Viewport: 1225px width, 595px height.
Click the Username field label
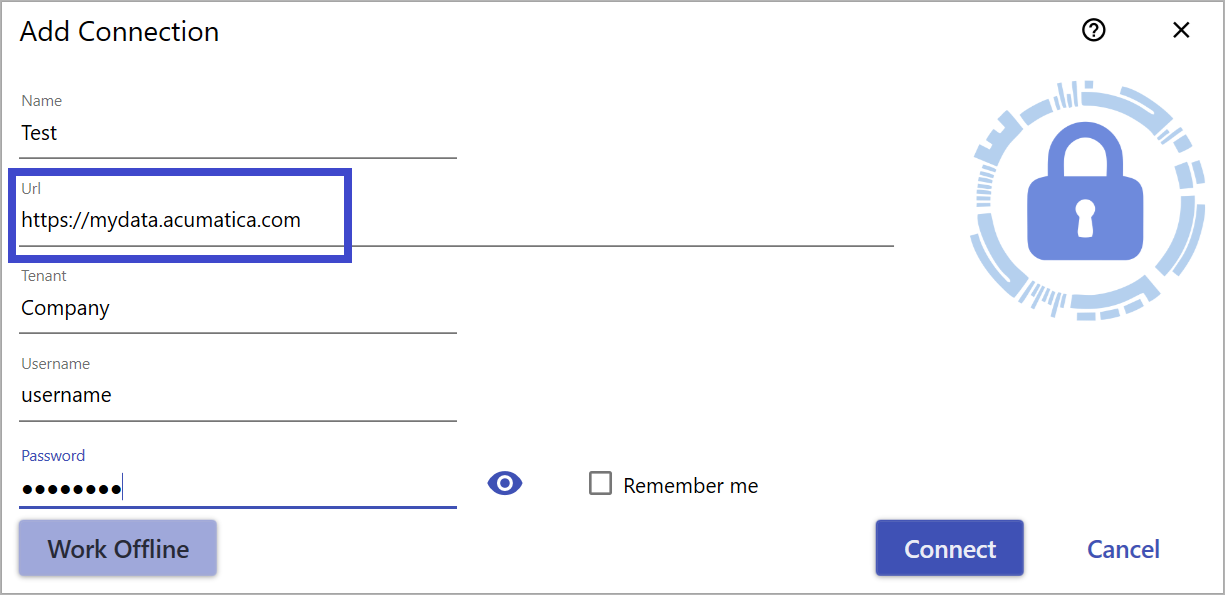[x=56, y=364]
